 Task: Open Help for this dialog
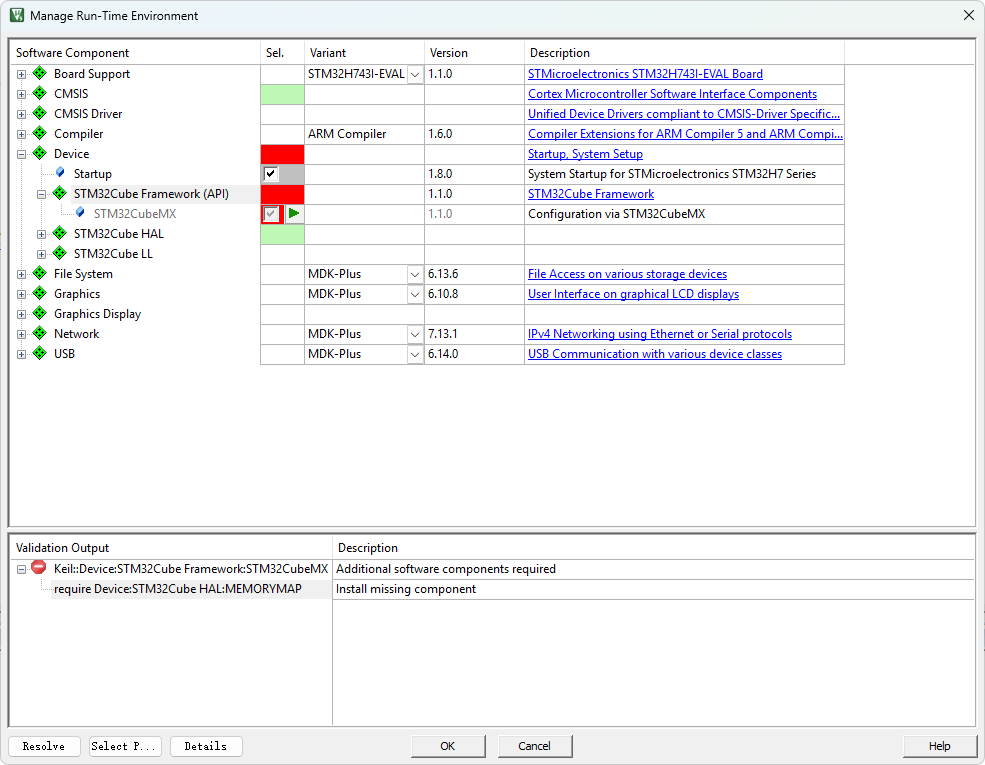tap(939, 746)
